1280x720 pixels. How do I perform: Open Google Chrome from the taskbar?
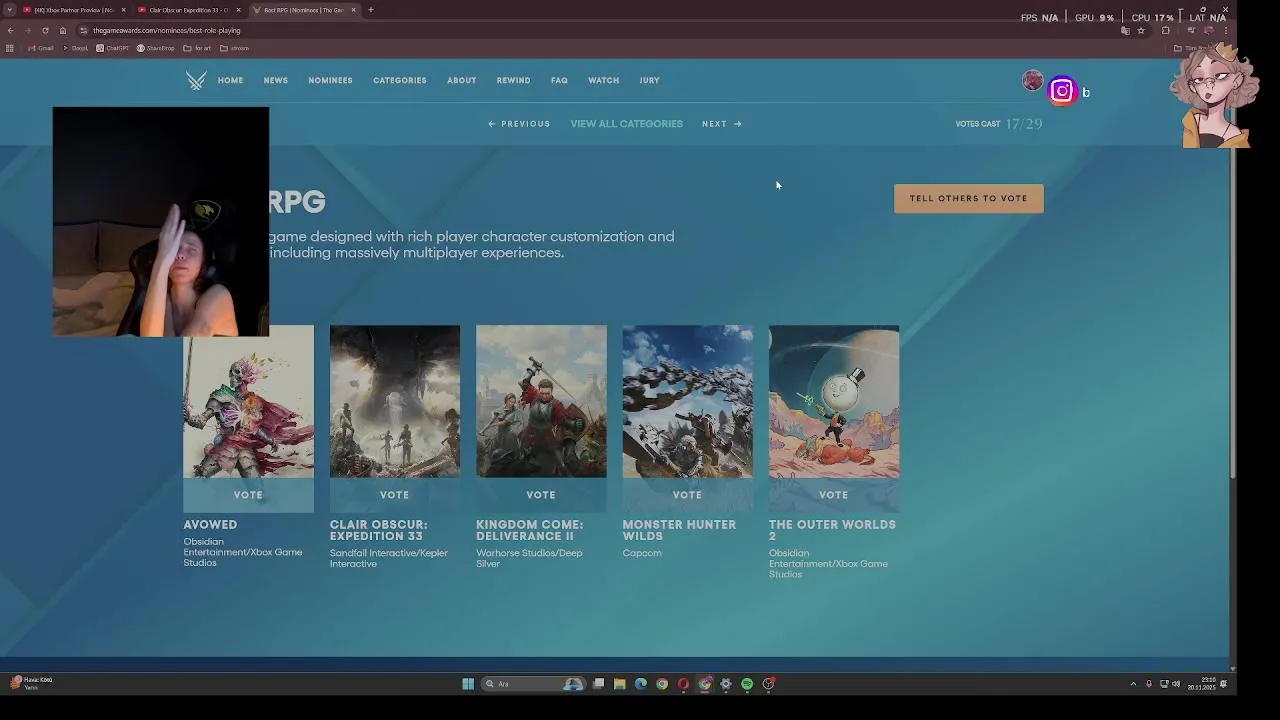tap(662, 684)
